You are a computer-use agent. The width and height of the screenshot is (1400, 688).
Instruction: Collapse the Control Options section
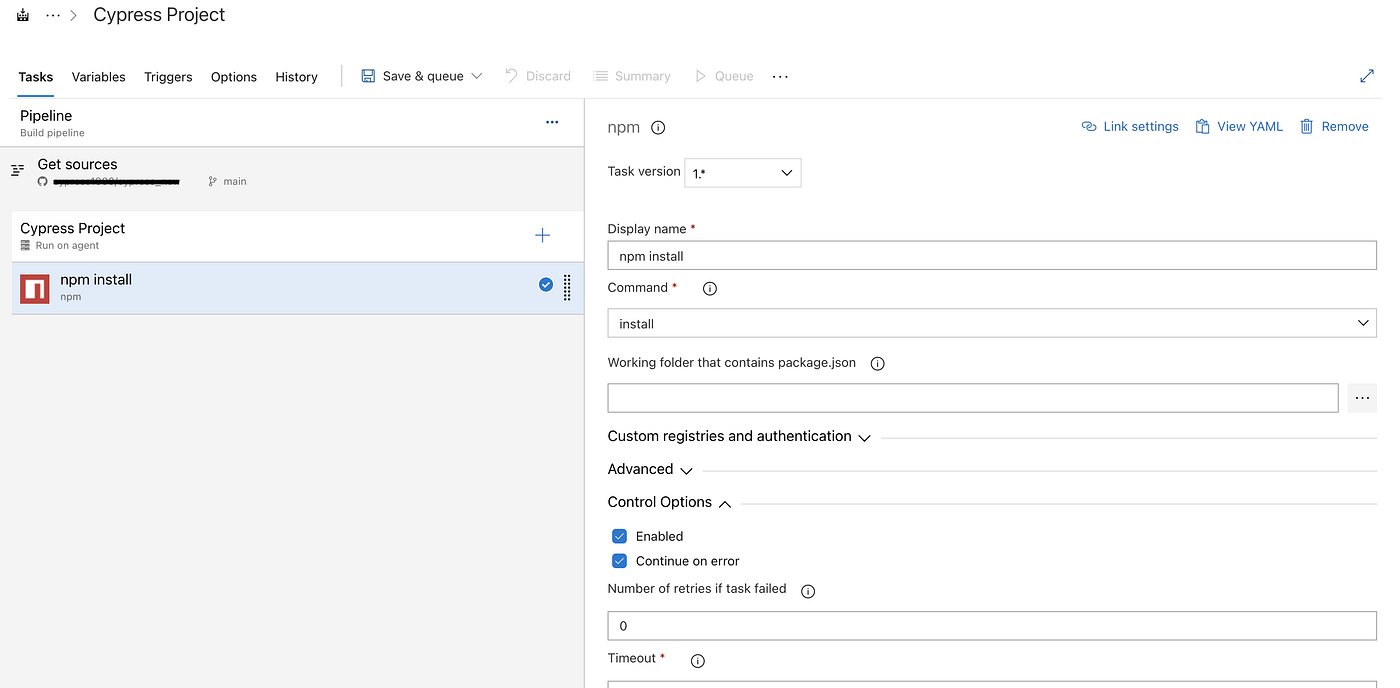(x=670, y=502)
